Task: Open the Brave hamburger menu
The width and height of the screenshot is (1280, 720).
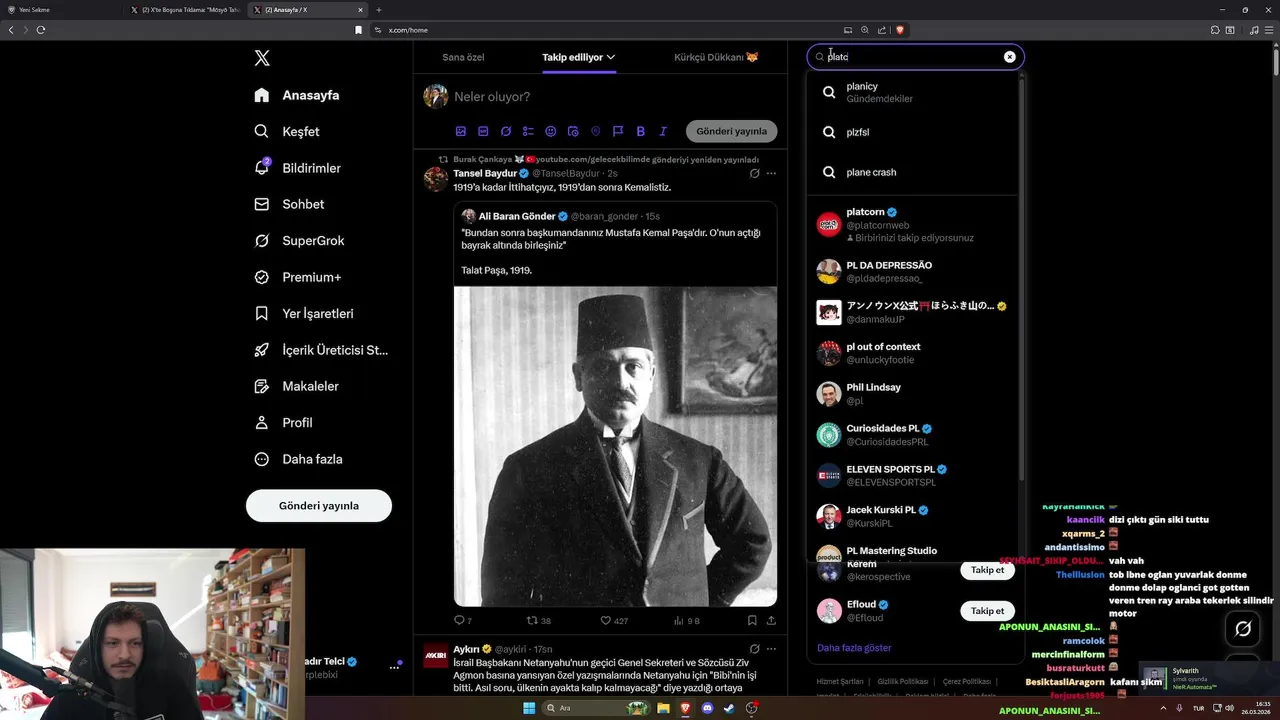Action: tap(1267, 30)
